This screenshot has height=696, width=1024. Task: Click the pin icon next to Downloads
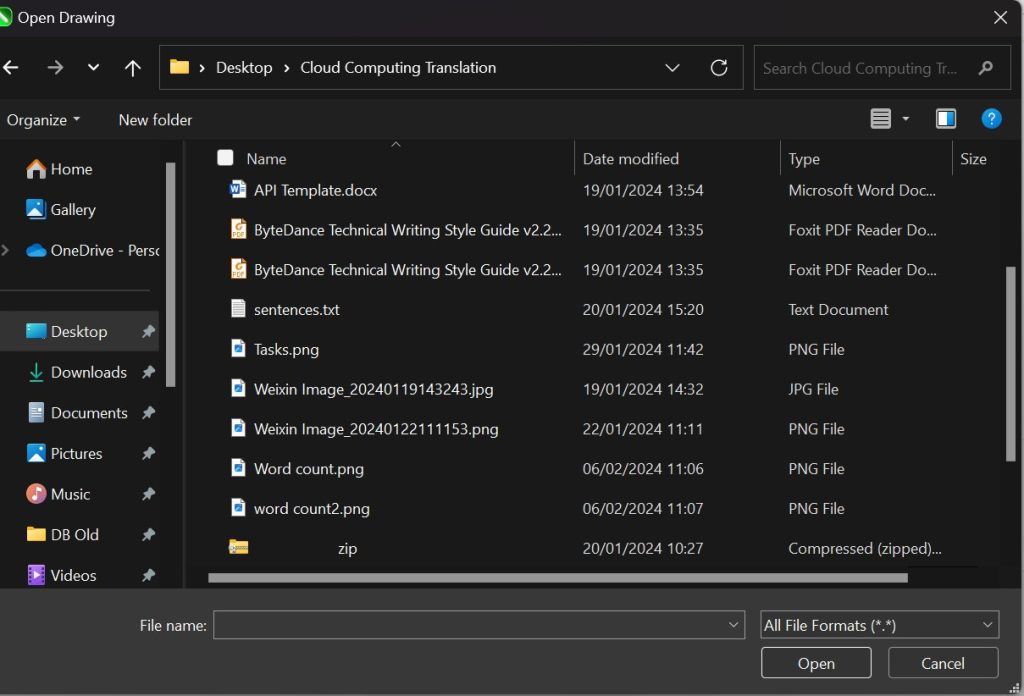click(148, 372)
